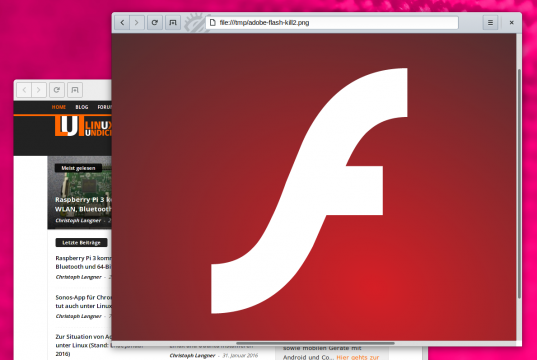Click the vertical scrollbar of front window
The width and height of the screenshot is (537, 360).
[519, 183]
